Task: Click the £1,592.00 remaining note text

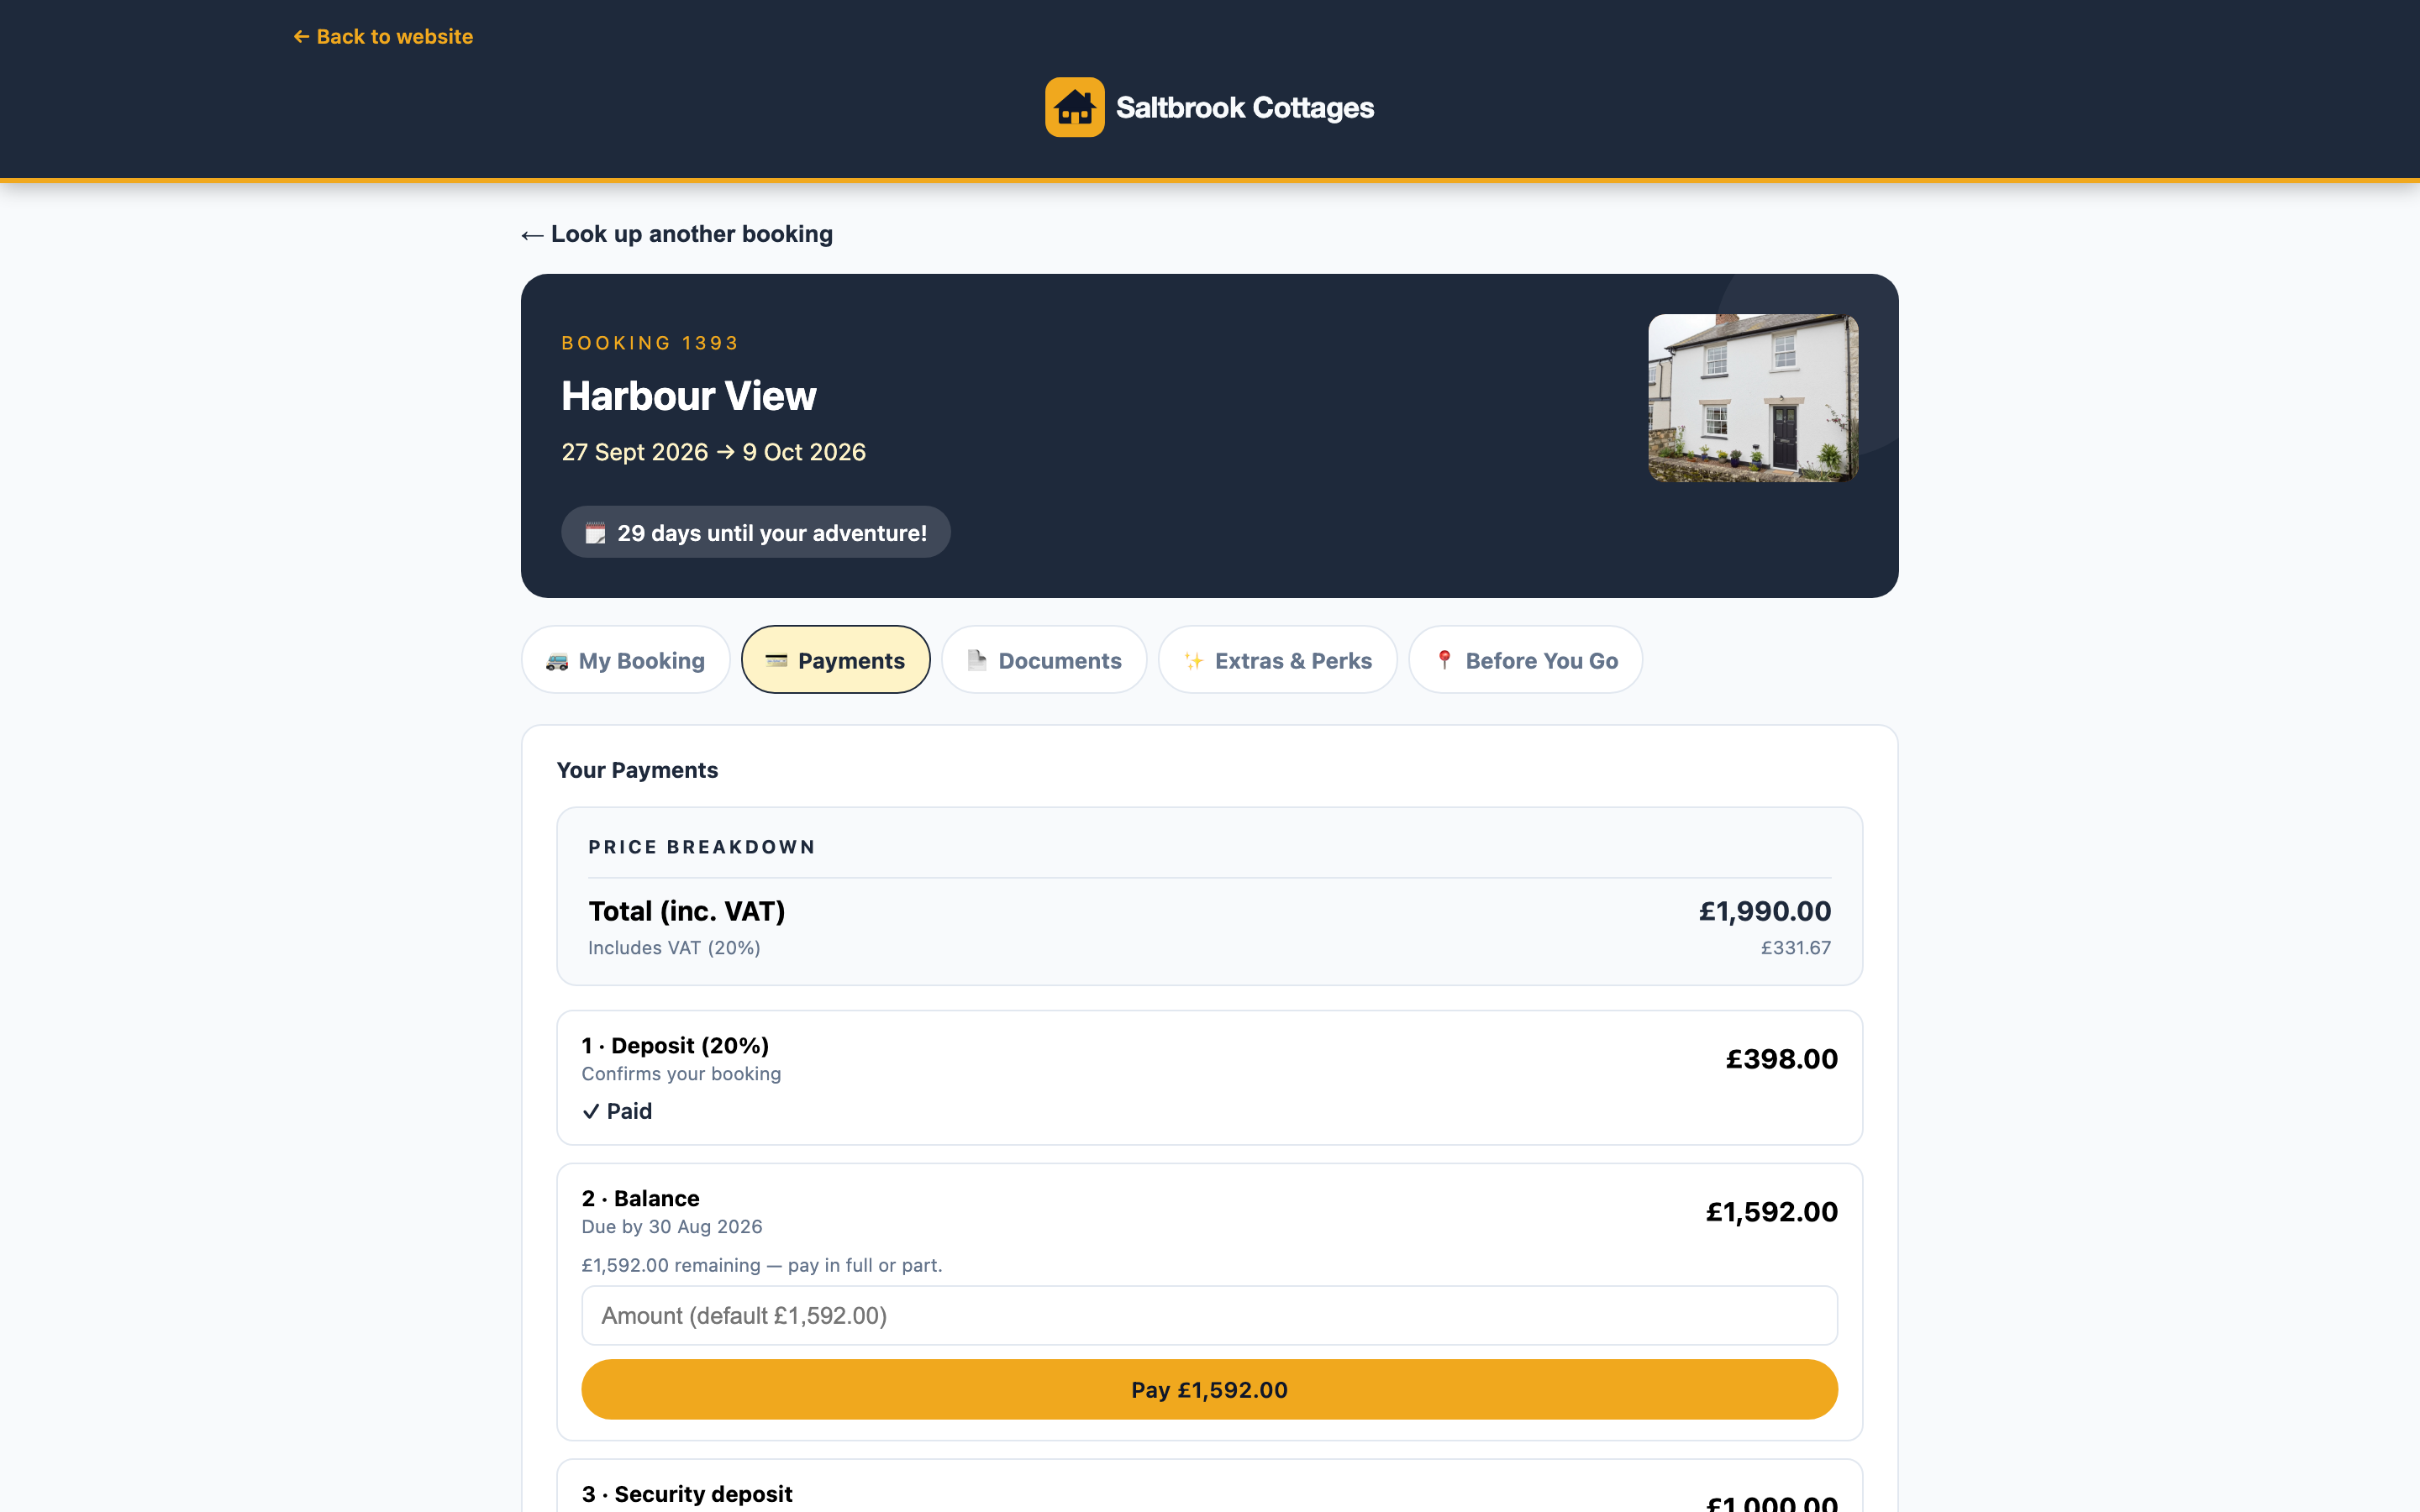Action: (x=762, y=1265)
